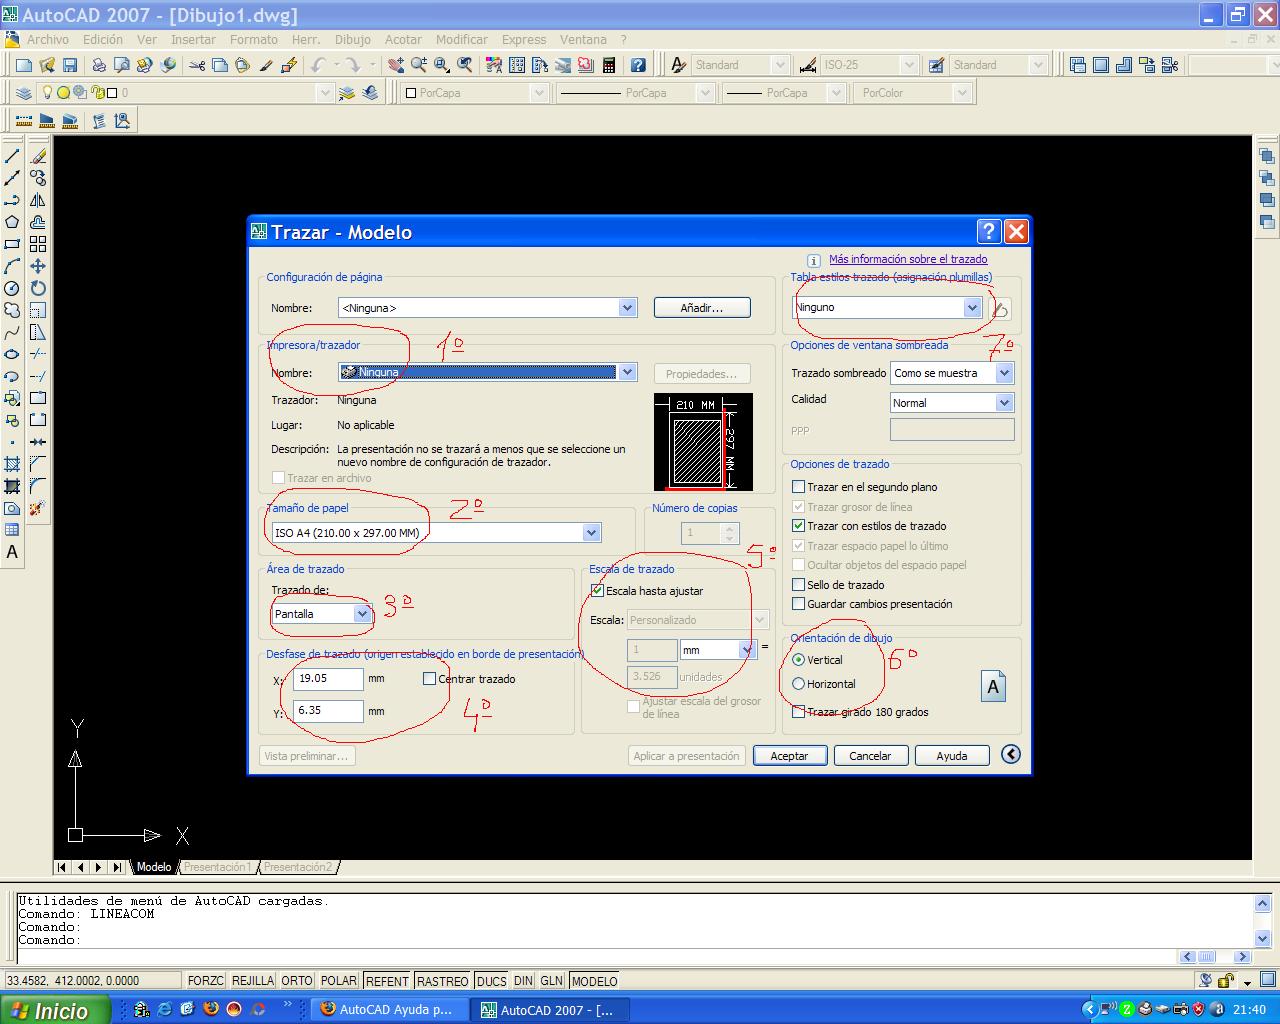This screenshot has width=1280, height=1024.
Task: Check Trazar girado 180 grados
Action: [799, 712]
